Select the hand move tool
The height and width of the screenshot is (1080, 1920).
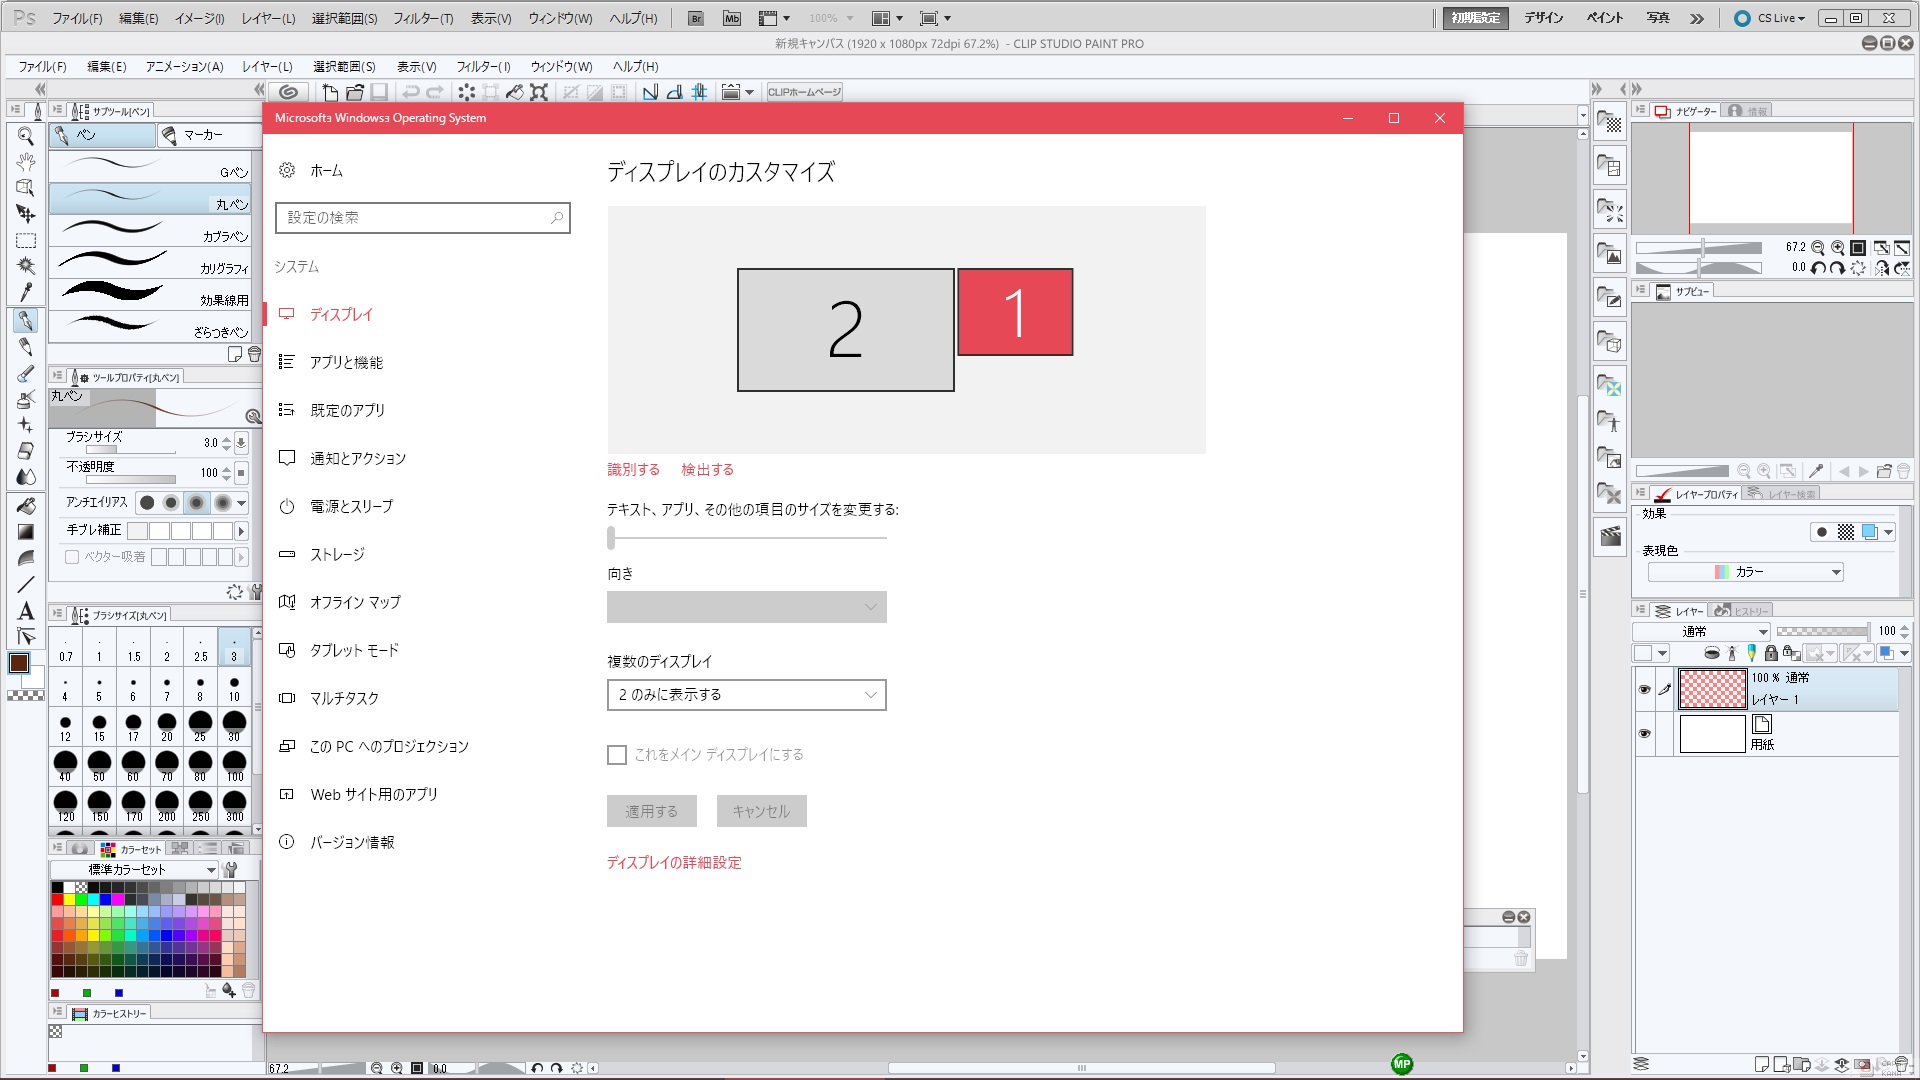(26, 162)
